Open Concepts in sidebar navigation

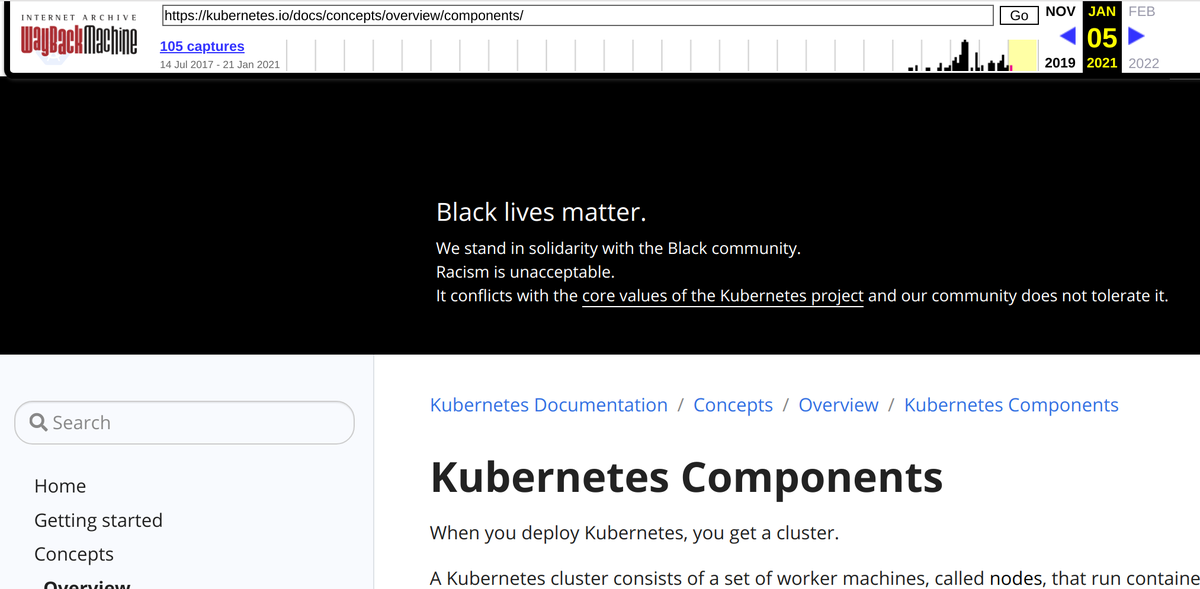point(74,554)
